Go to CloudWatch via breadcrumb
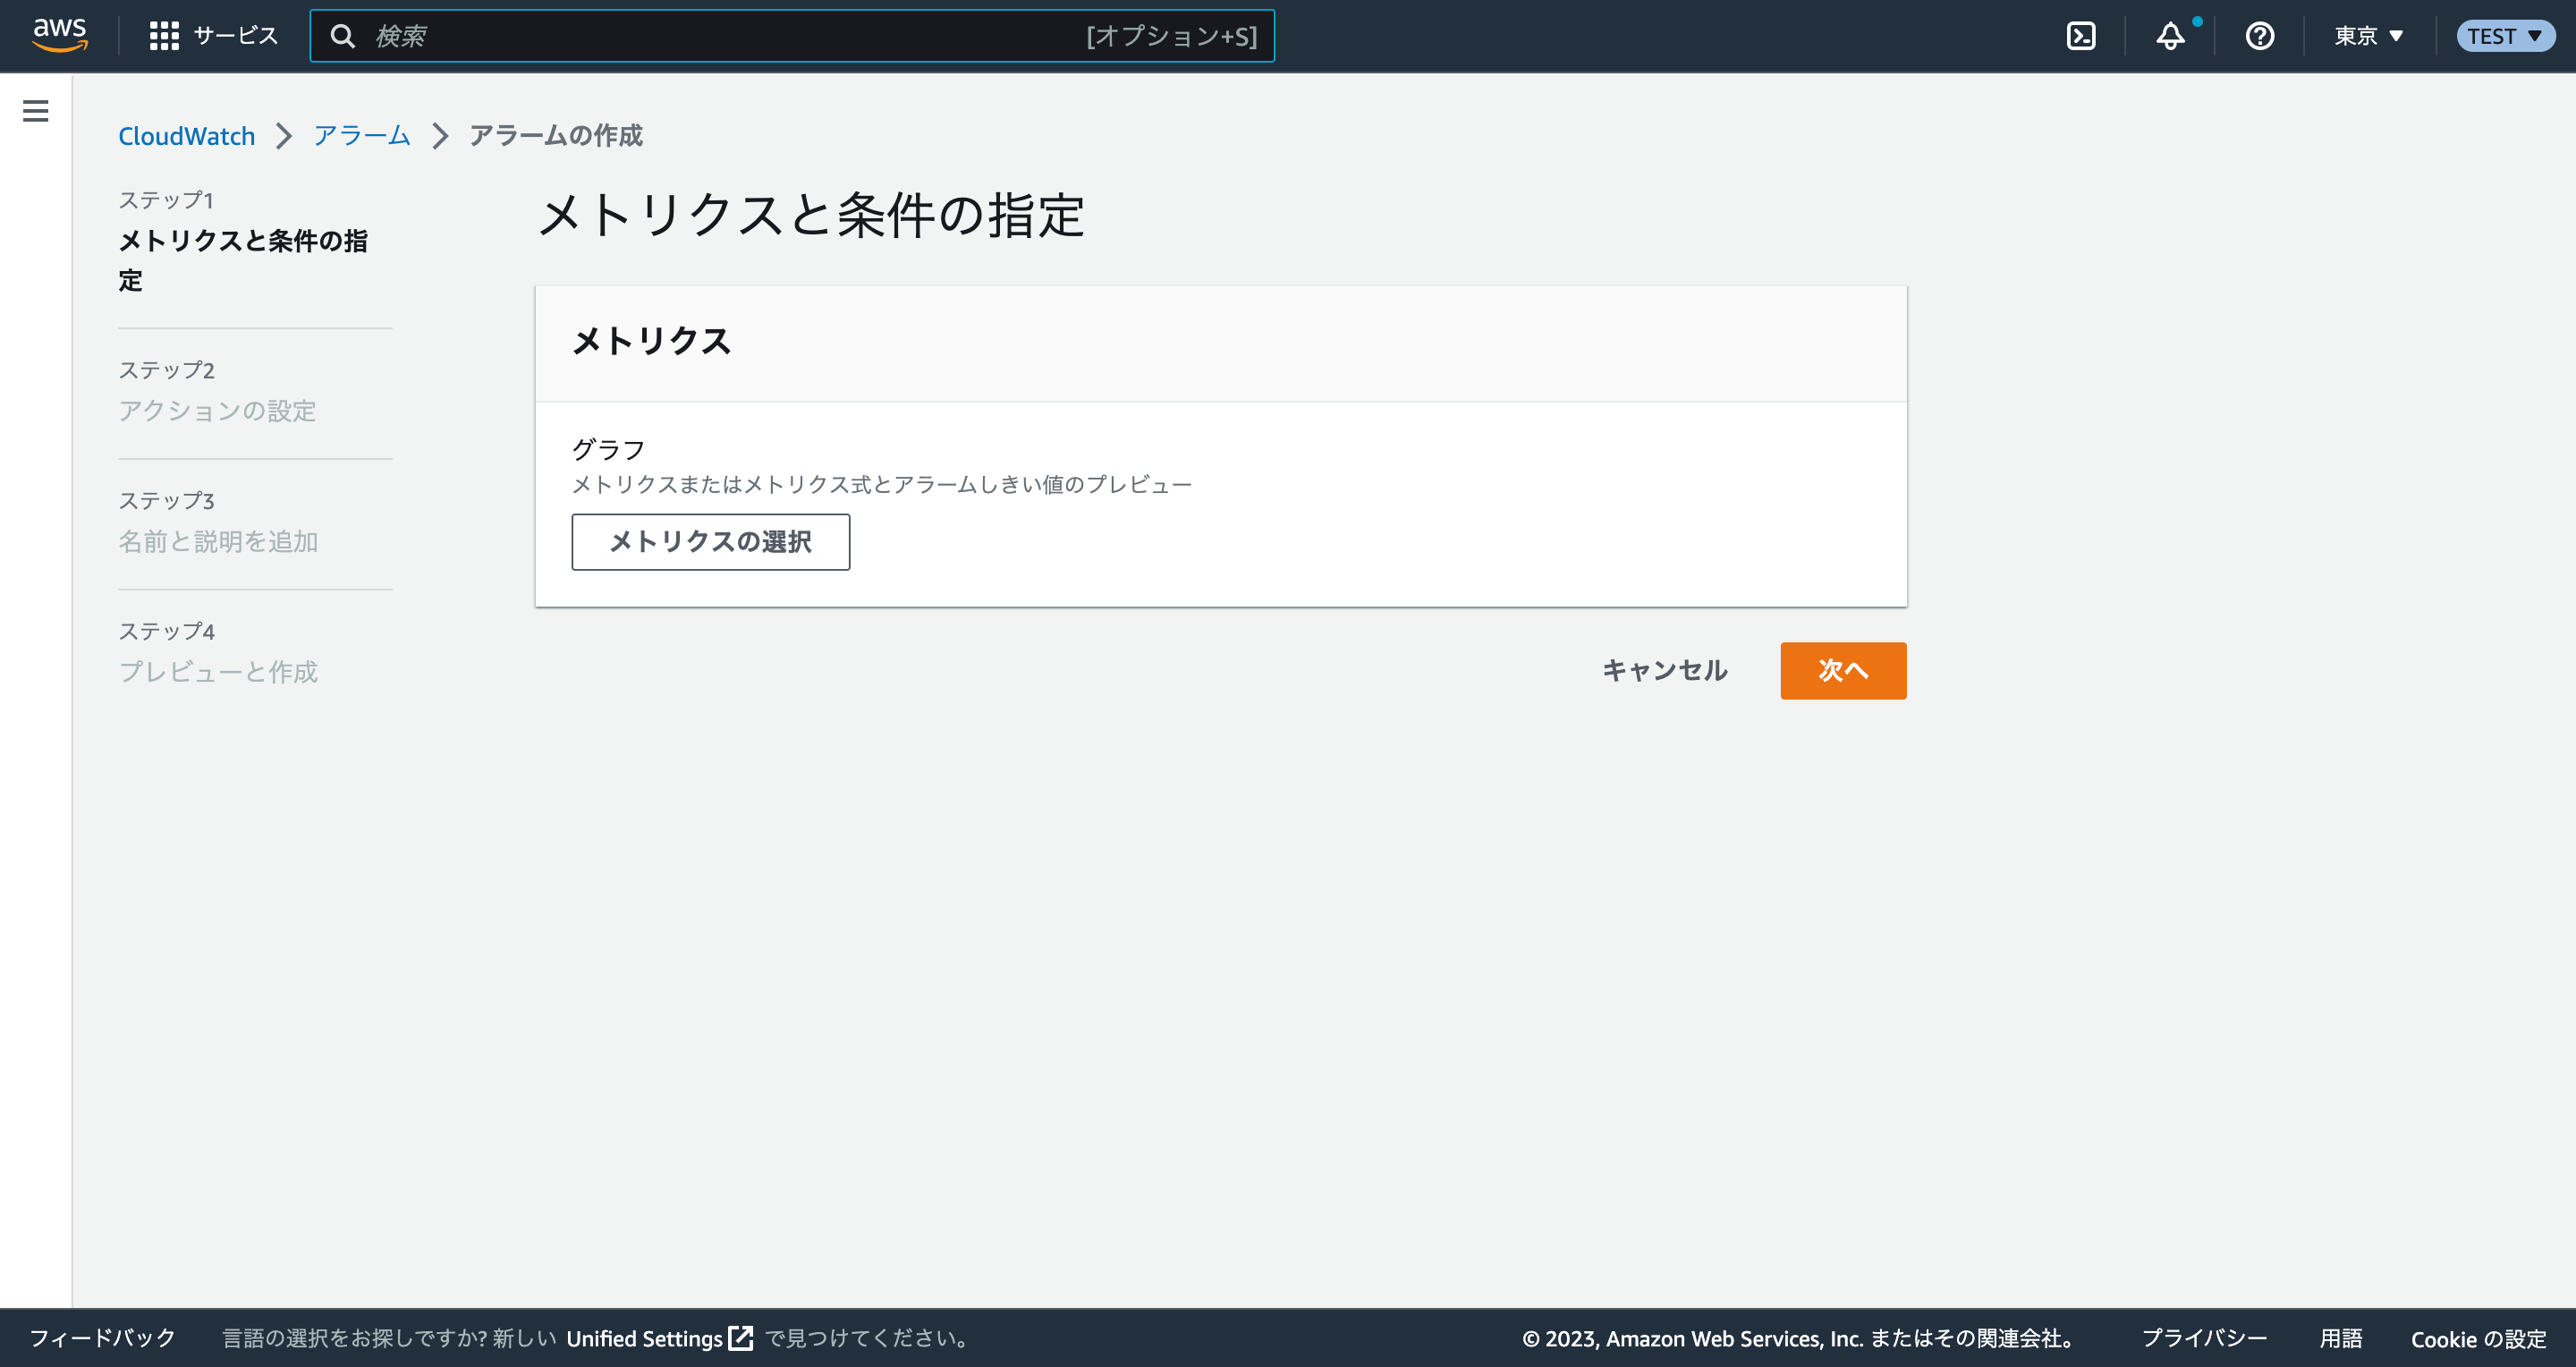This screenshot has width=2576, height=1367. click(x=186, y=136)
